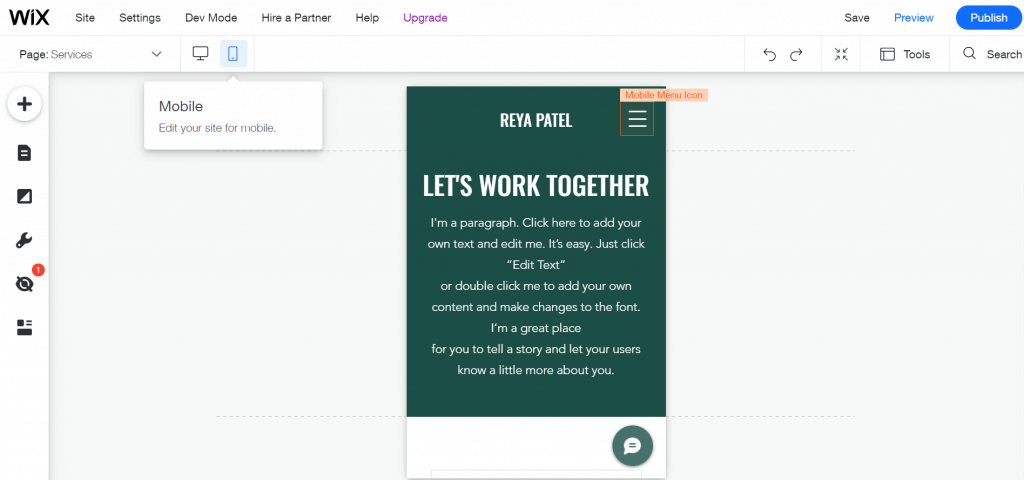
Task: Open the mobile background panel
Action: [24, 197]
